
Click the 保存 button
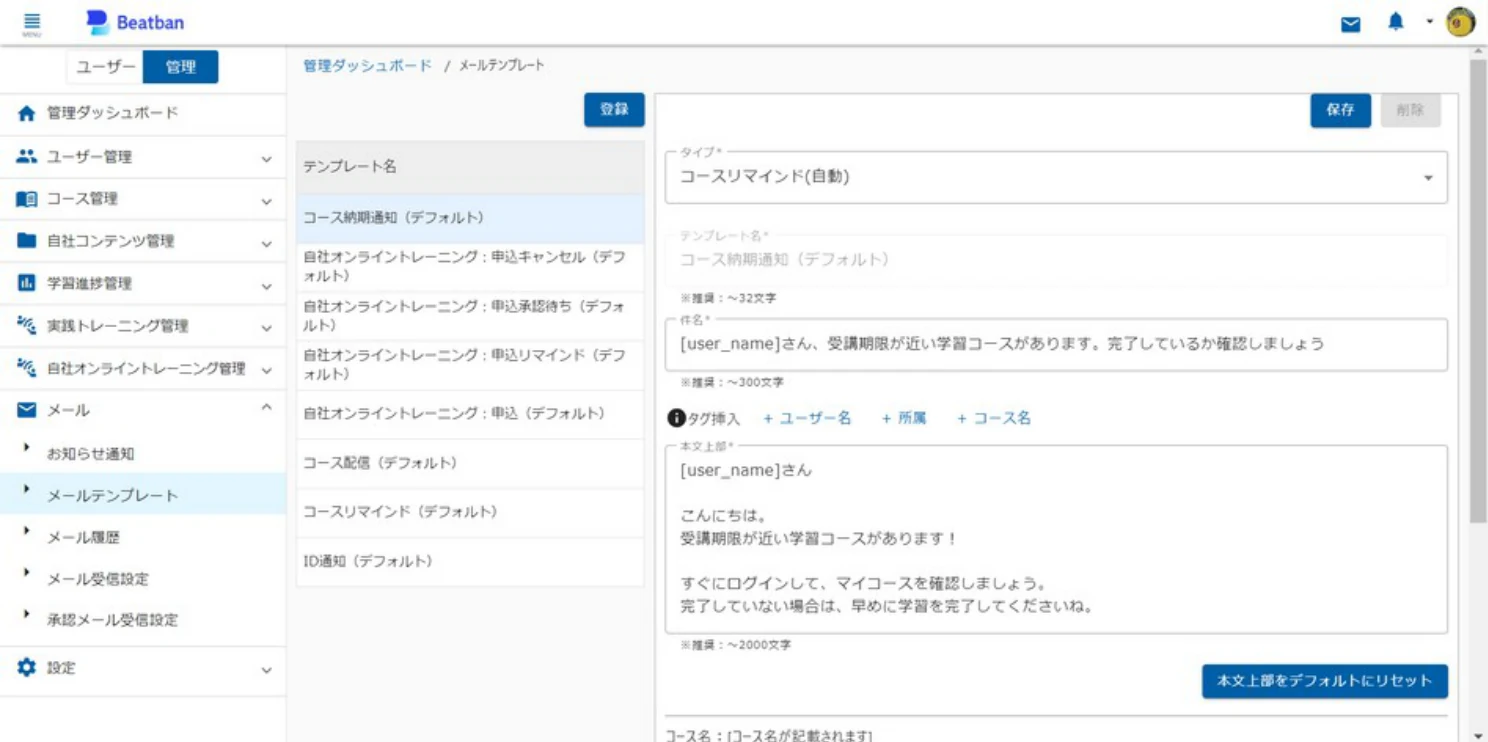(x=1340, y=110)
